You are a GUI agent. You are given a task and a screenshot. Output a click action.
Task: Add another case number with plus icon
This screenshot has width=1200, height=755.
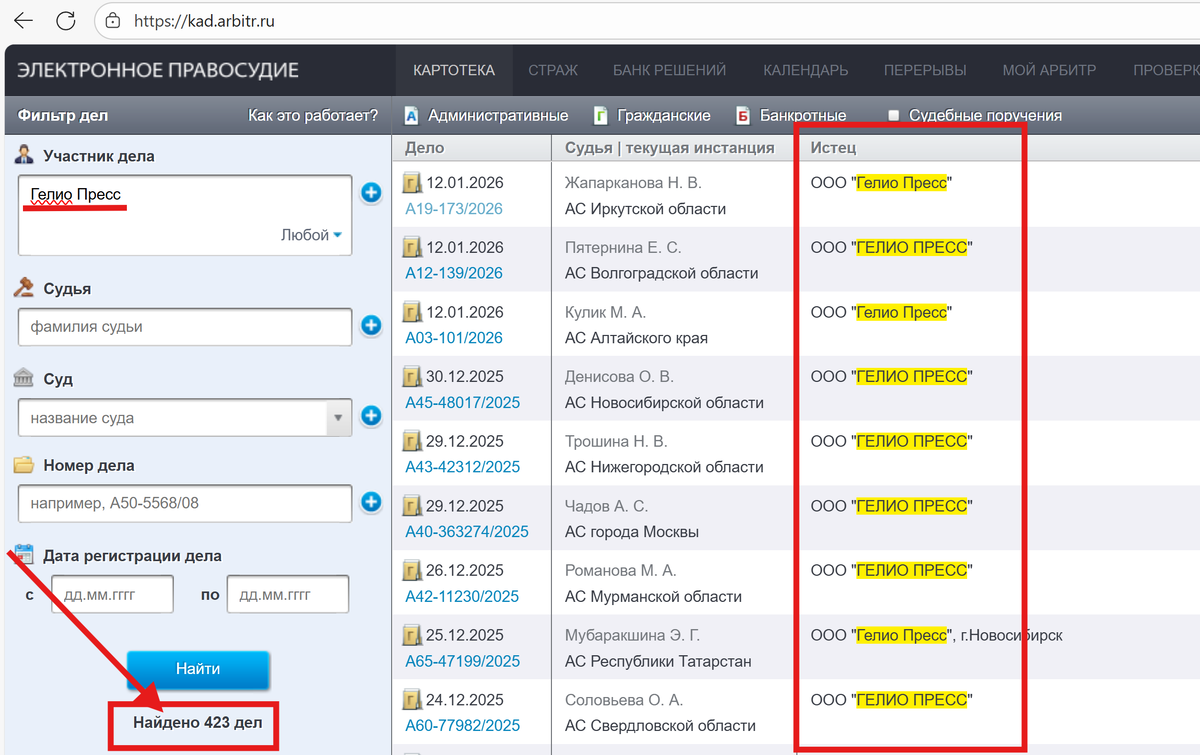click(371, 502)
